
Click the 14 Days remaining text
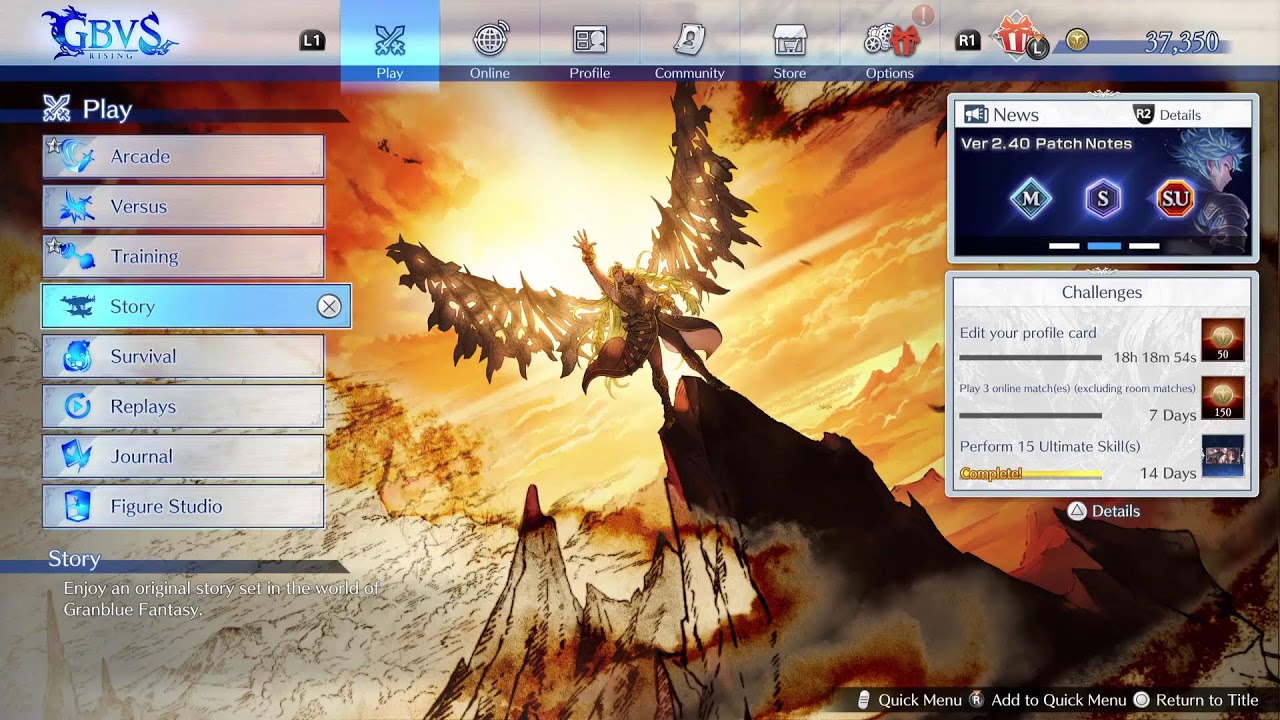[1168, 473]
